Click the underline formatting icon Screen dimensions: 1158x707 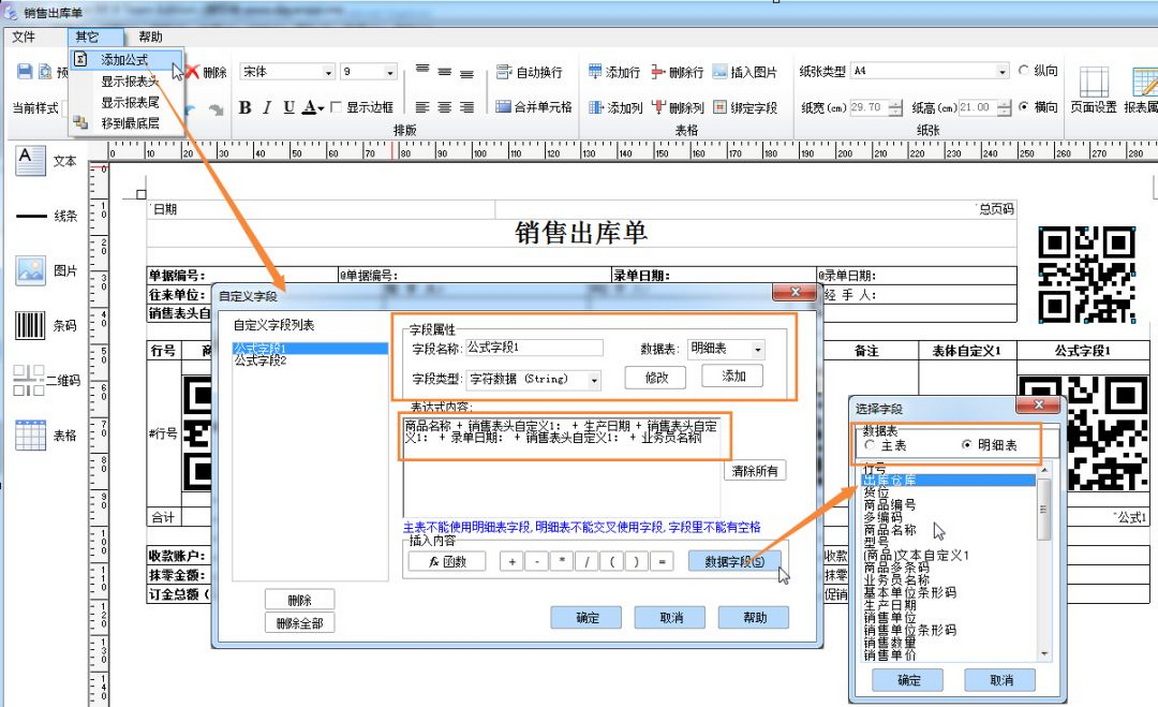289,108
